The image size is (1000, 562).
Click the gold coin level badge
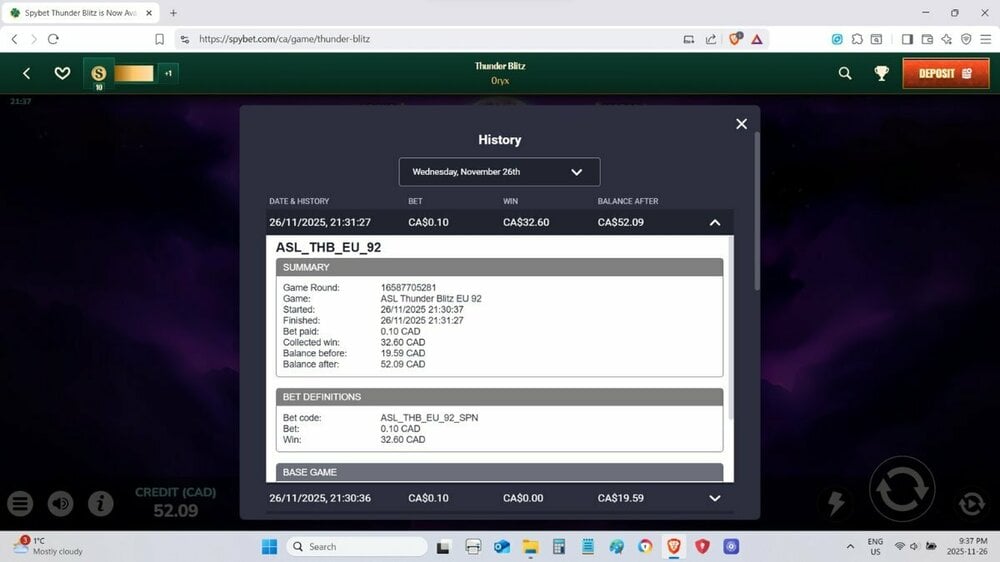pos(99,74)
